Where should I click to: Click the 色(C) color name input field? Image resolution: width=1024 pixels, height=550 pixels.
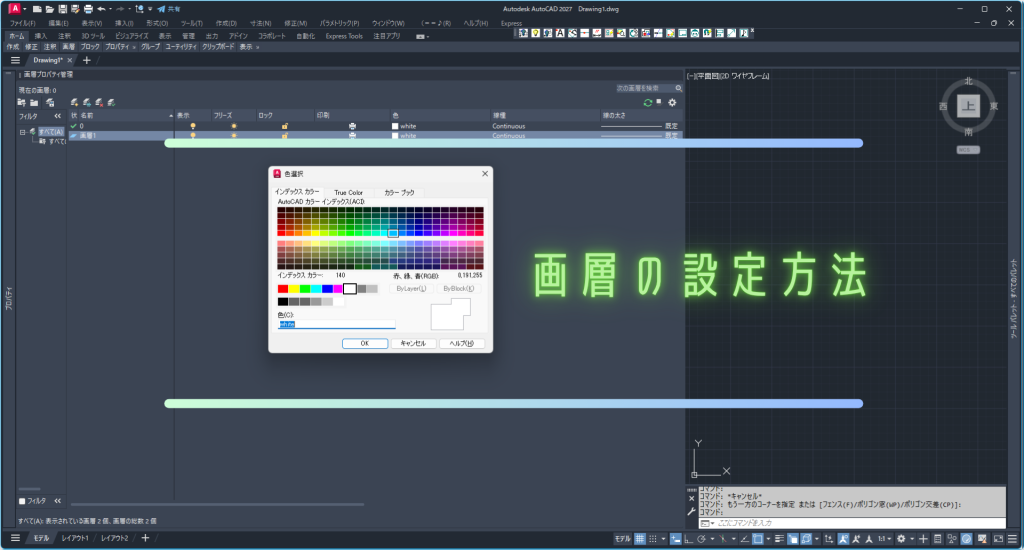pos(336,324)
